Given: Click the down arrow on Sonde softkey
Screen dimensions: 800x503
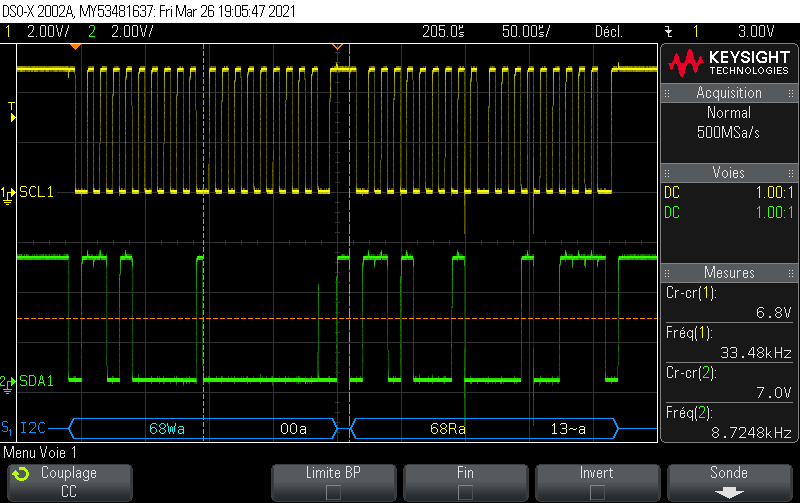Looking at the screenshot, I should pos(729,492).
